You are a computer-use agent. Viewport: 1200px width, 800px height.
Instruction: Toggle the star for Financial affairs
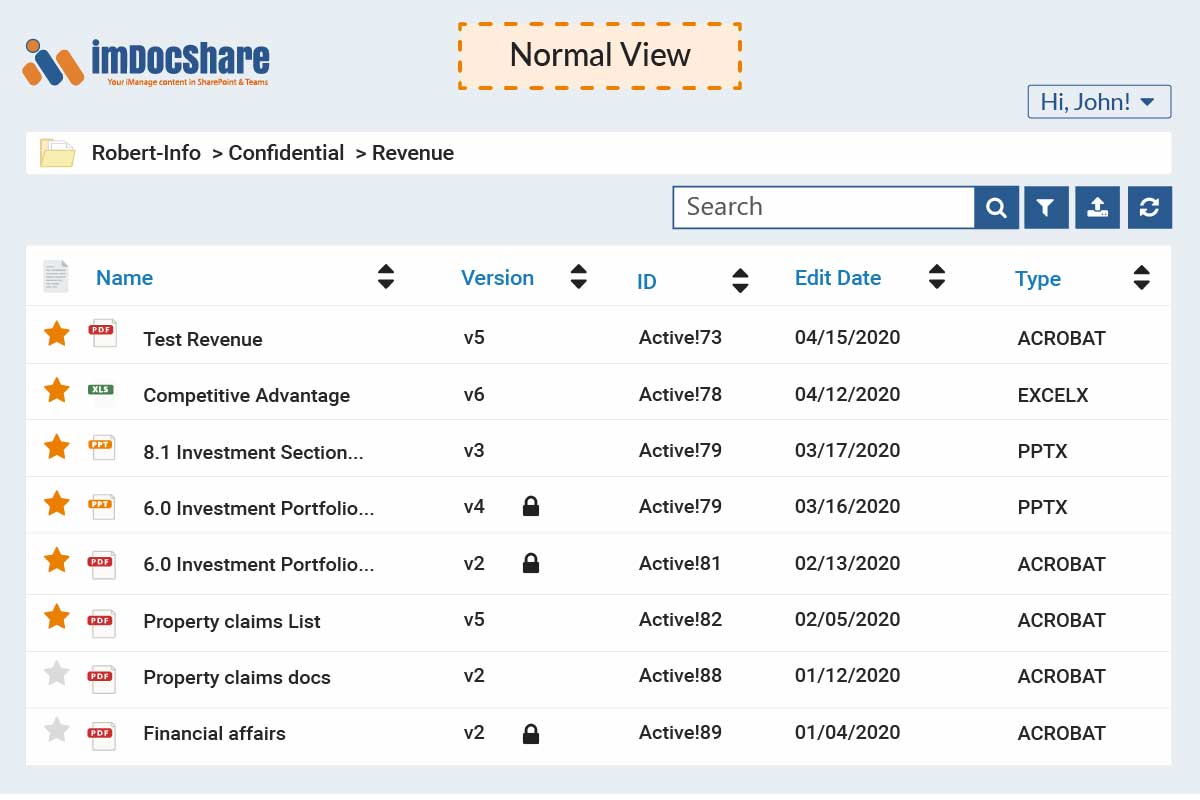(x=57, y=729)
